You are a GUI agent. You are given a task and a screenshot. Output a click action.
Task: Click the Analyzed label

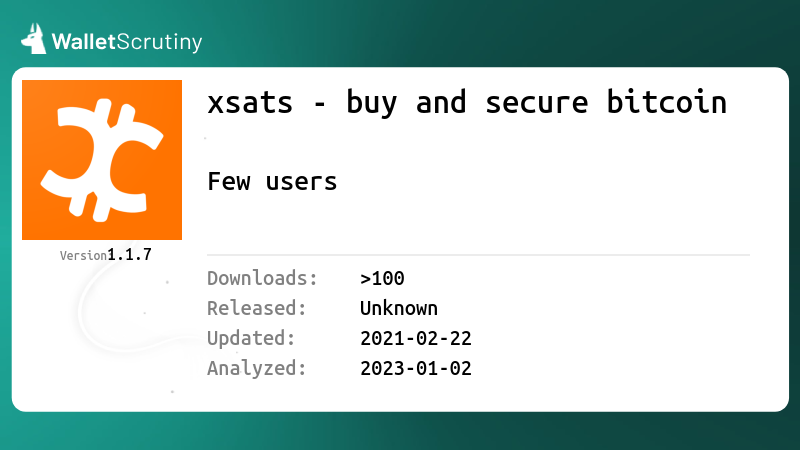(x=257, y=368)
